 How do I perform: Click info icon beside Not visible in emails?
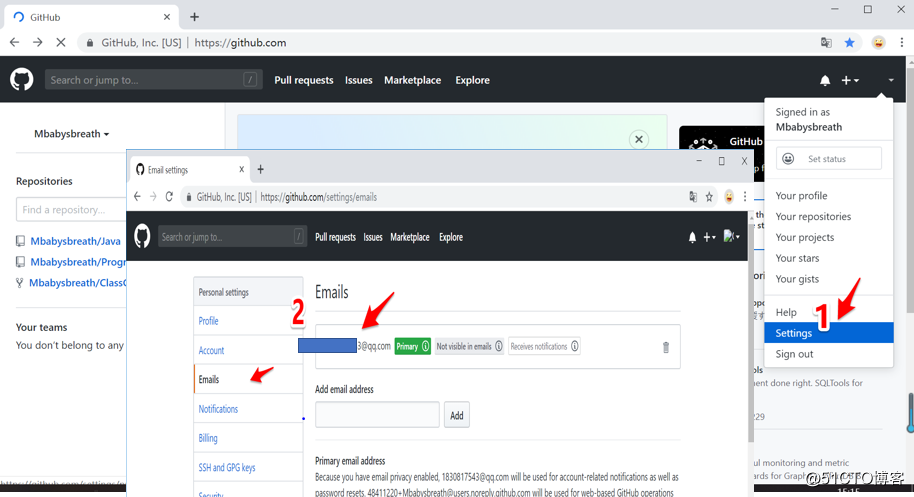[x=498, y=346]
